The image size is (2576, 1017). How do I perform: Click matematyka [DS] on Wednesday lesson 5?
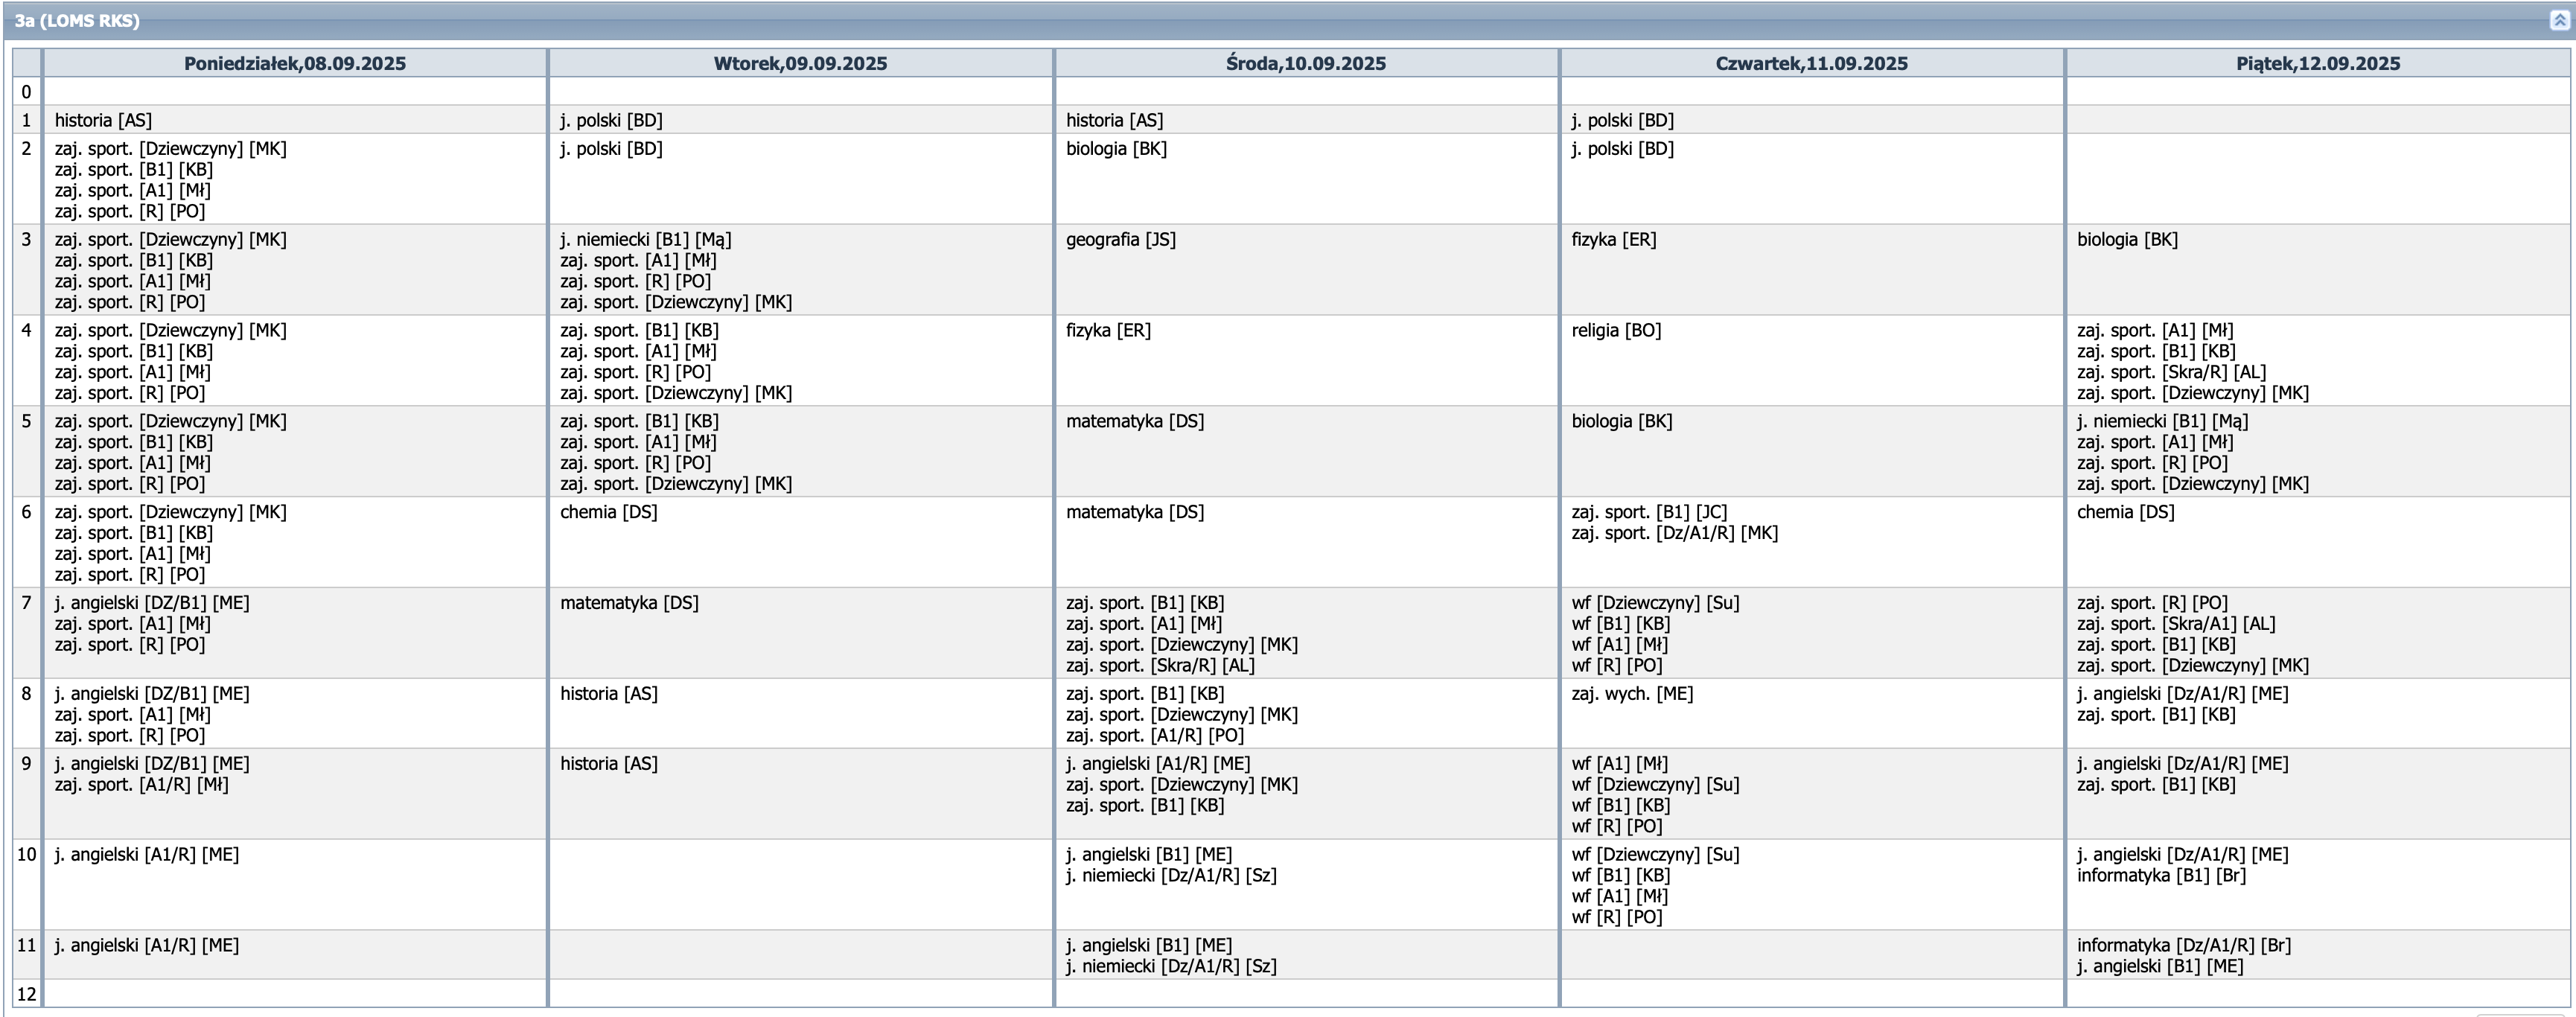pyautogui.click(x=1135, y=421)
